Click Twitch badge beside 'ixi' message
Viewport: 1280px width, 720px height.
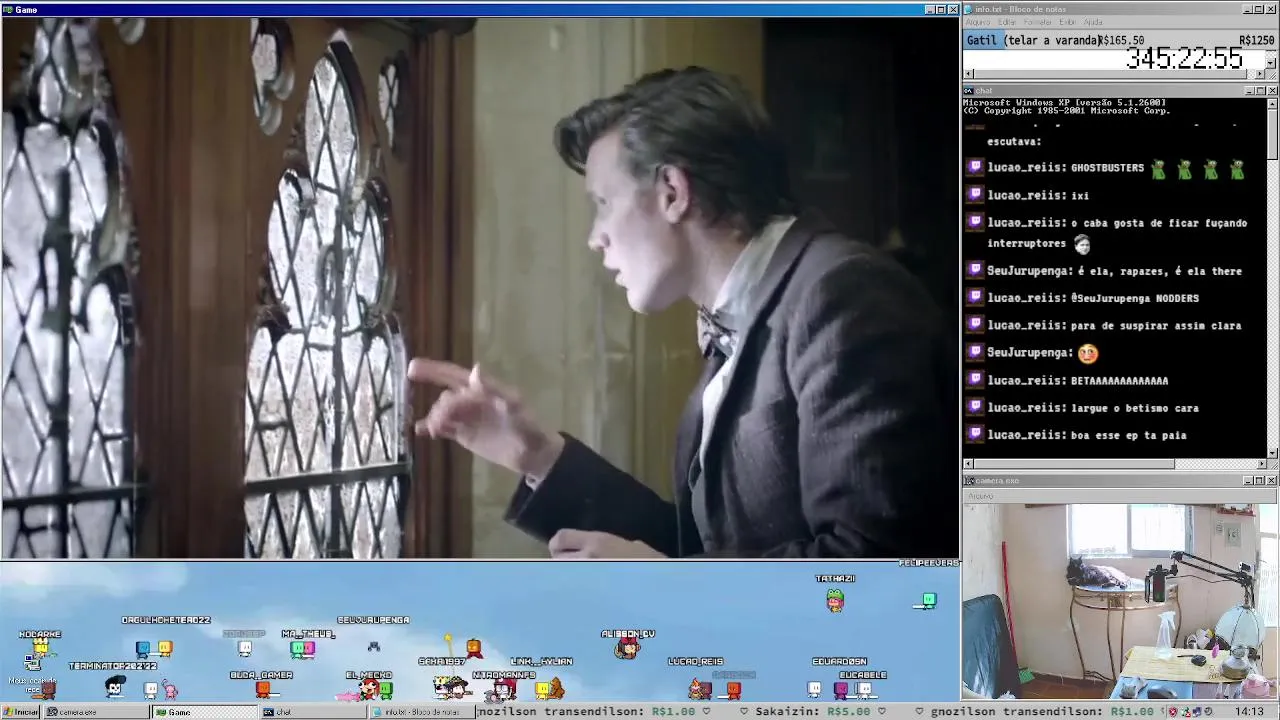tap(975, 195)
